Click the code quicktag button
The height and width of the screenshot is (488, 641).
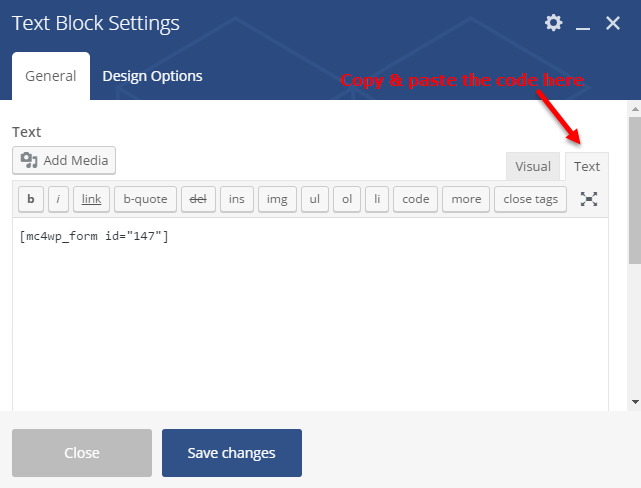coord(415,199)
